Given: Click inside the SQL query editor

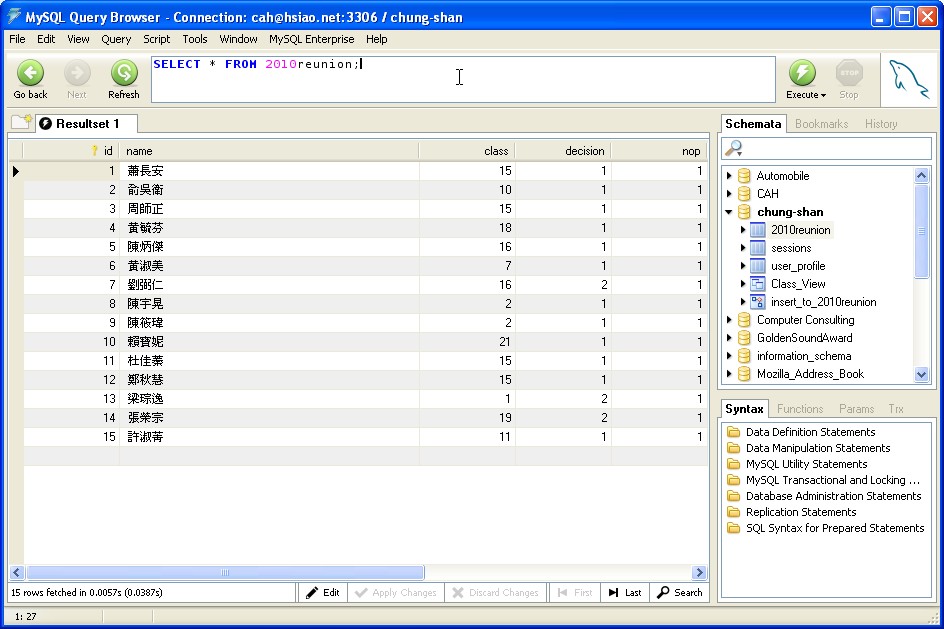Looking at the screenshot, I should click(463, 79).
